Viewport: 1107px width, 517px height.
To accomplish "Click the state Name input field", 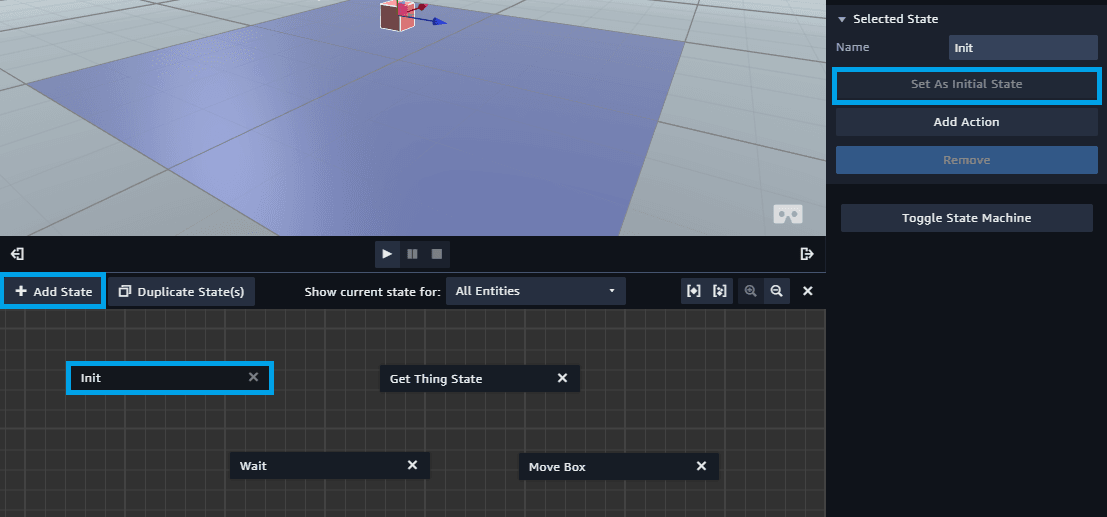I will (1022, 47).
